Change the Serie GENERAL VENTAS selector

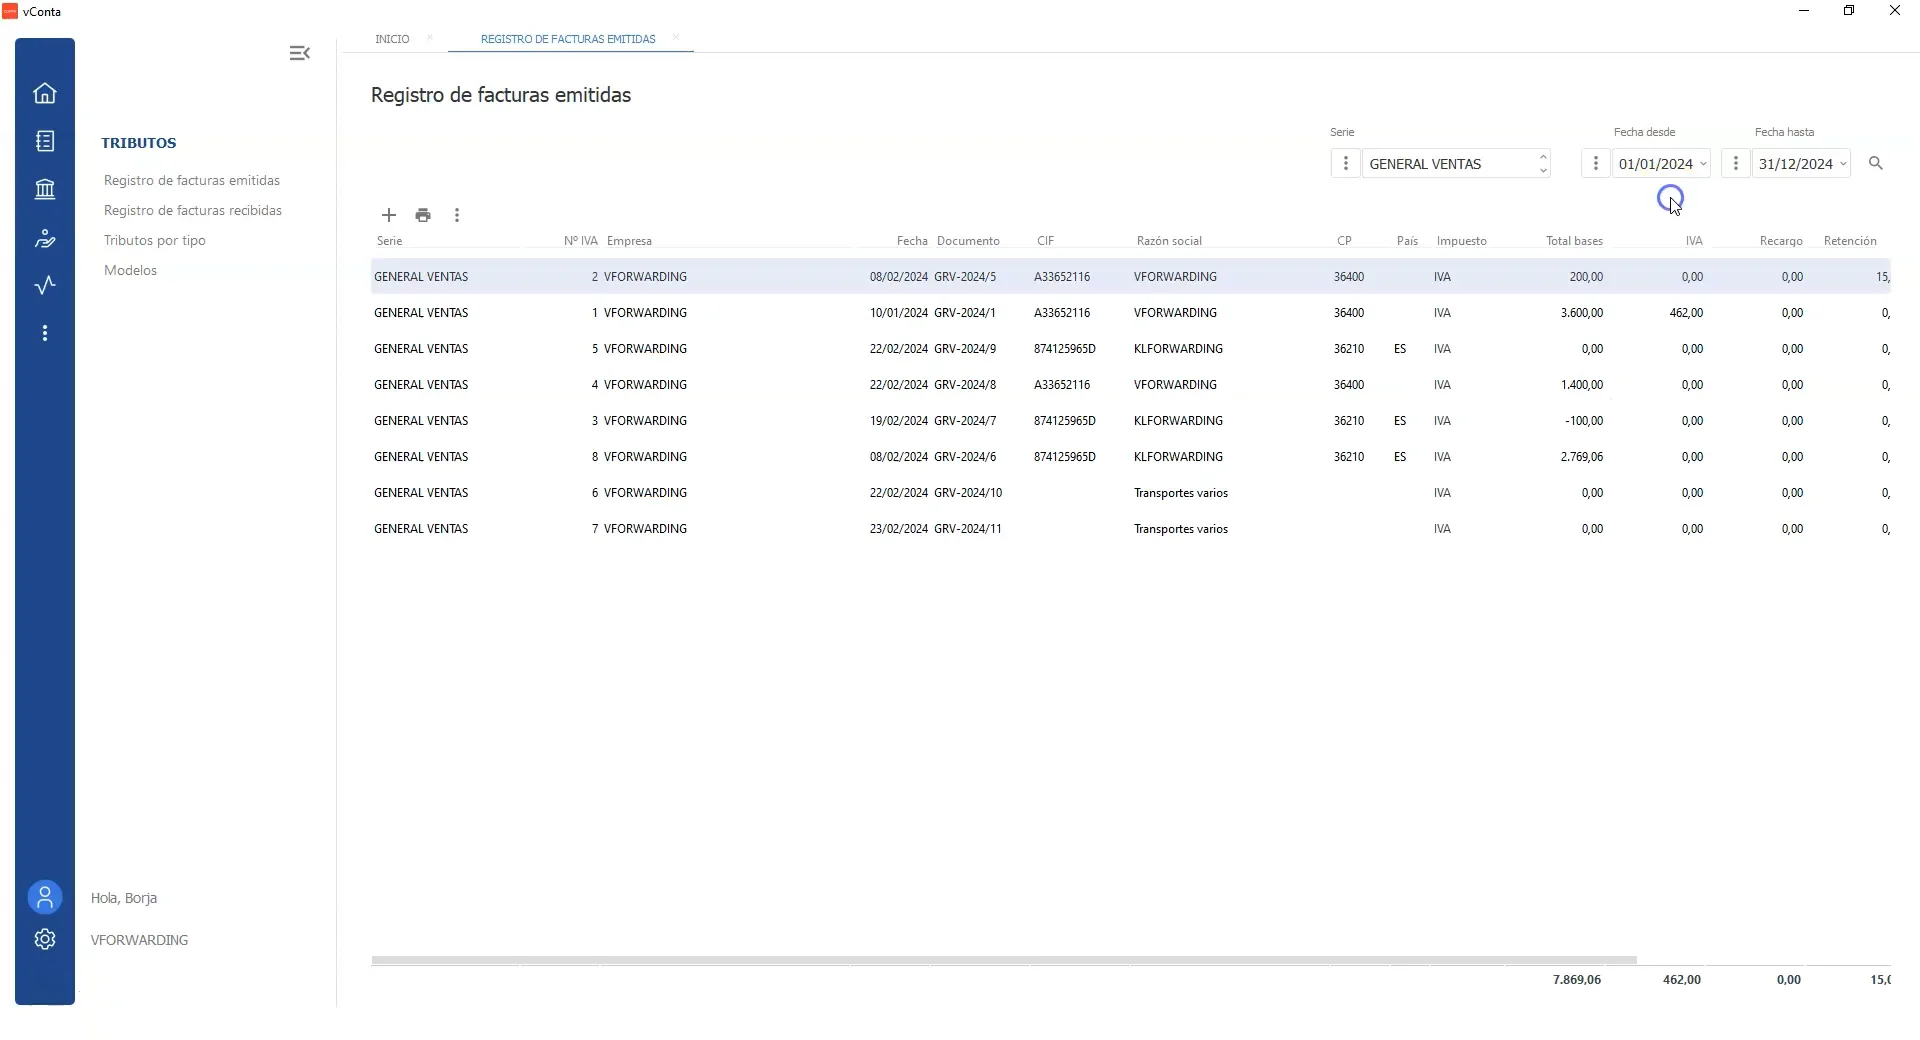pyautogui.click(x=1455, y=164)
